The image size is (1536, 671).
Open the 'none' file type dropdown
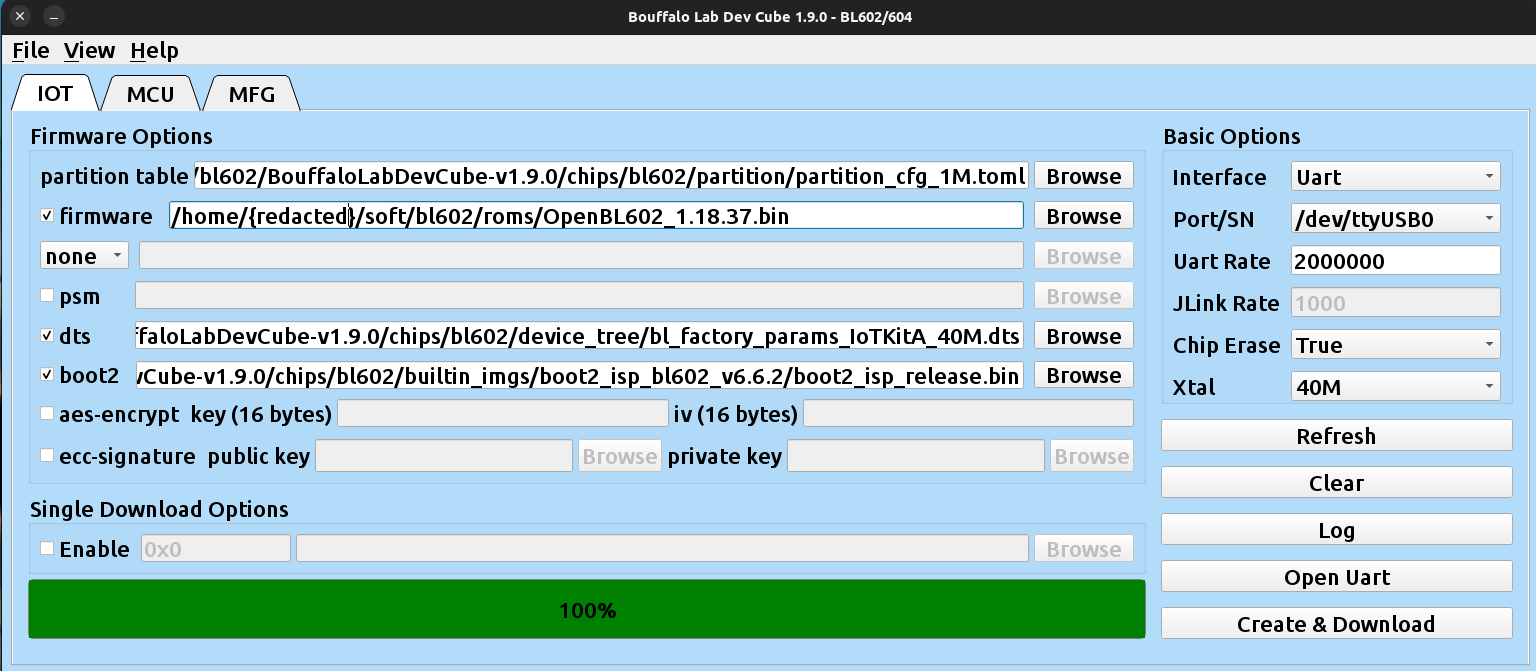click(x=85, y=256)
